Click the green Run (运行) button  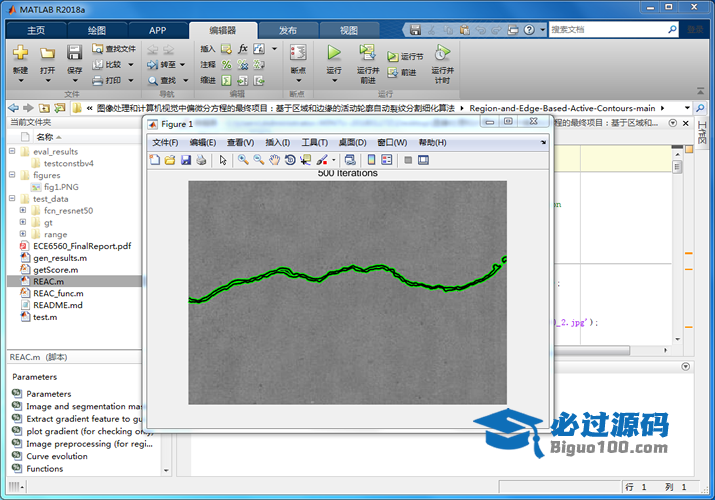tap(334, 53)
